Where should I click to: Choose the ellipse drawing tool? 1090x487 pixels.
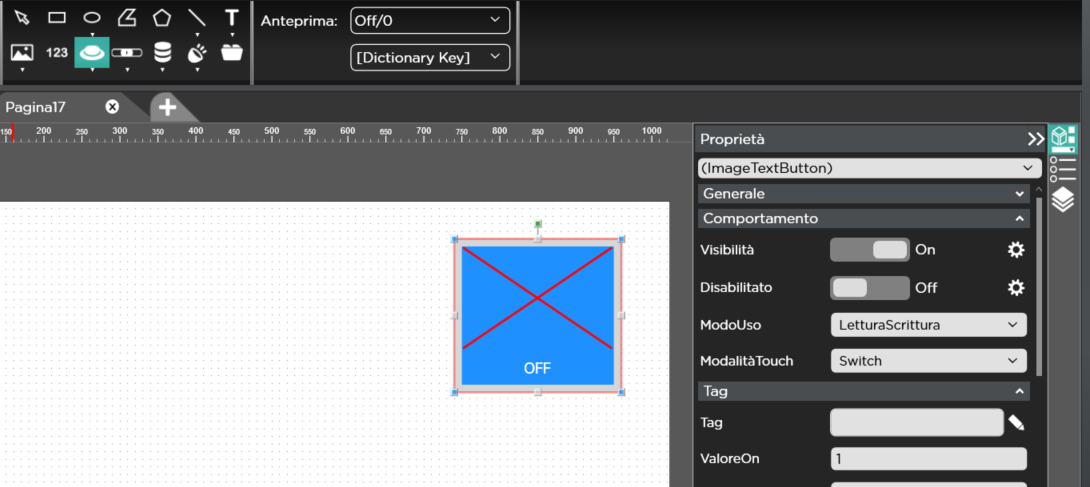[x=92, y=17]
